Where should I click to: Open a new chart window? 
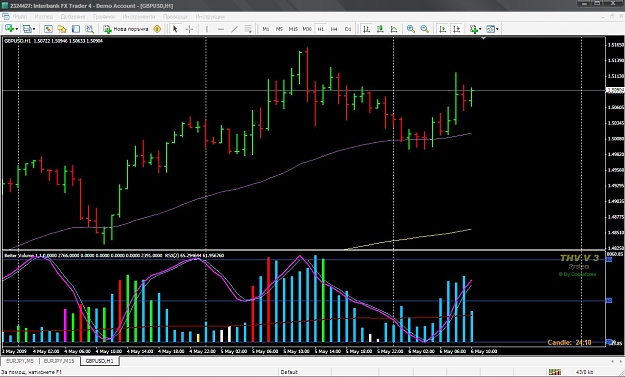click(9, 29)
